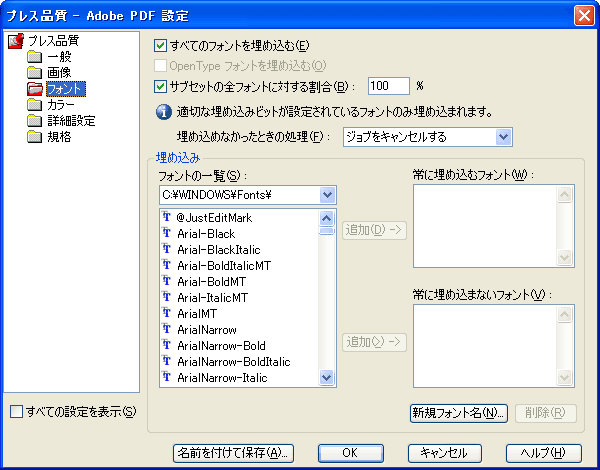Select カラー in the settings tree
600x470 pixels.
click(x=61, y=105)
